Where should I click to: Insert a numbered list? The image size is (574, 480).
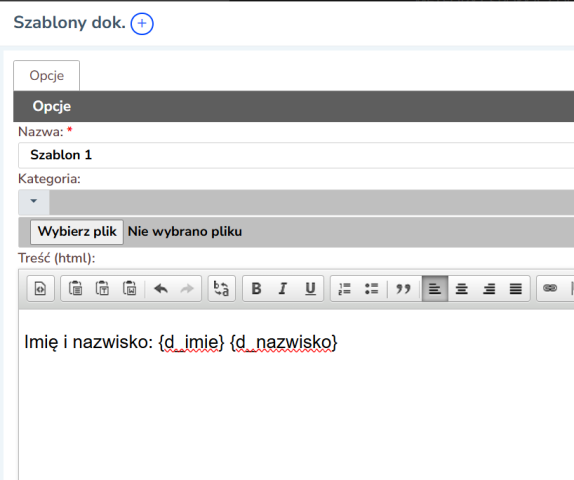pyautogui.click(x=344, y=289)
